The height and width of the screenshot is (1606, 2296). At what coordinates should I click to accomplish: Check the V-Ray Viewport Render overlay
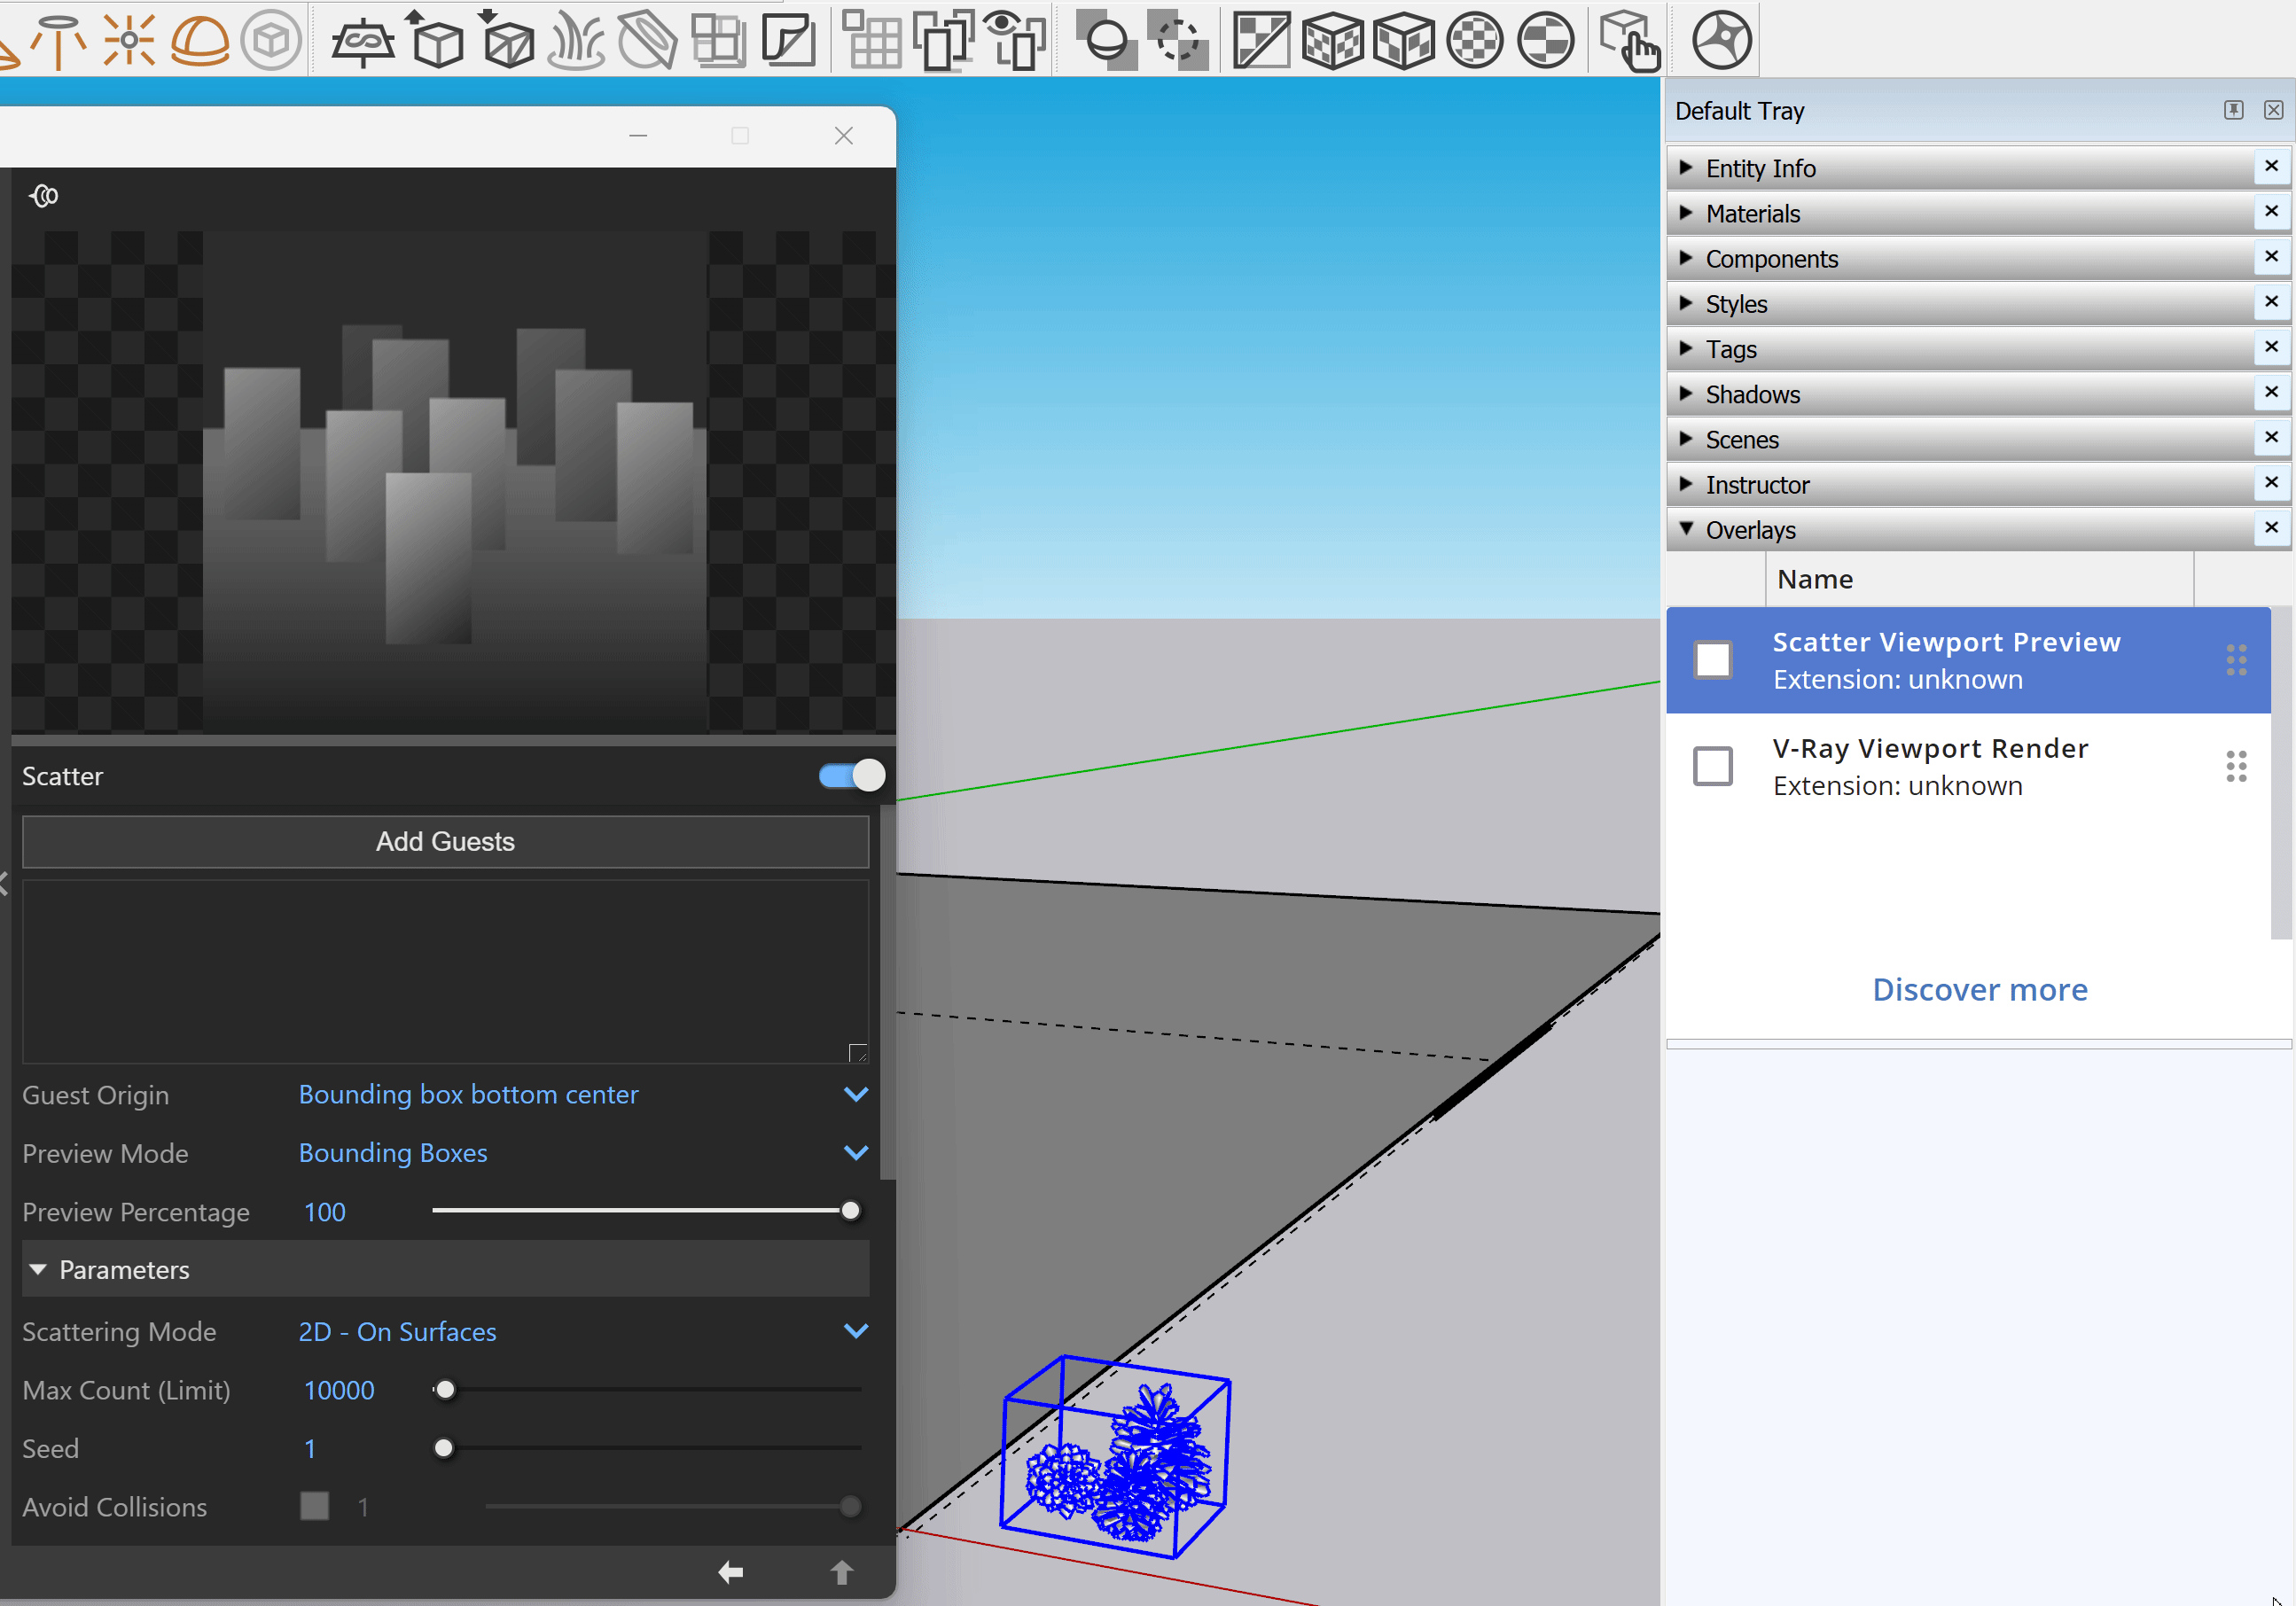(1712, 767)
